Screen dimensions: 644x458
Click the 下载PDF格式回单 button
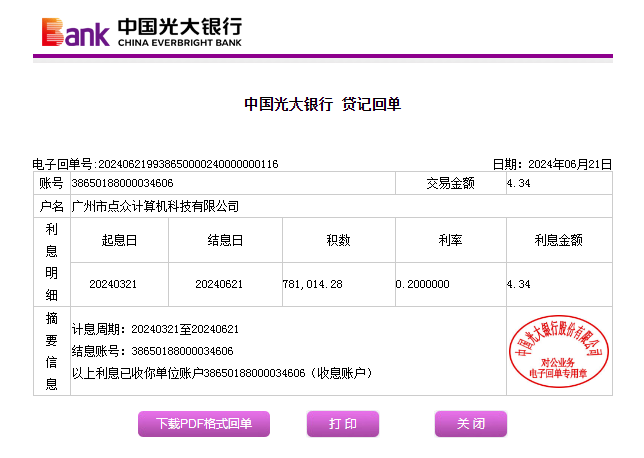click(x=204, y=423)
